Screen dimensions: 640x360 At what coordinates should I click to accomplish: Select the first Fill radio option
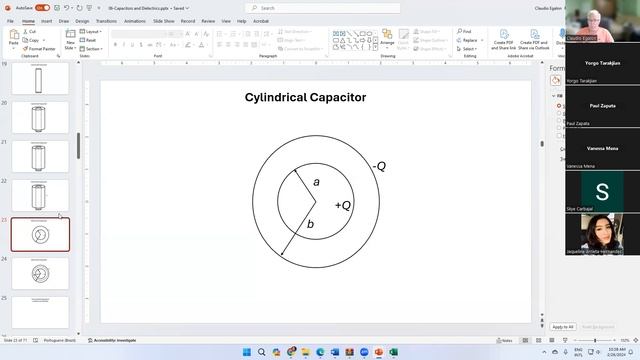coord(559,106)
